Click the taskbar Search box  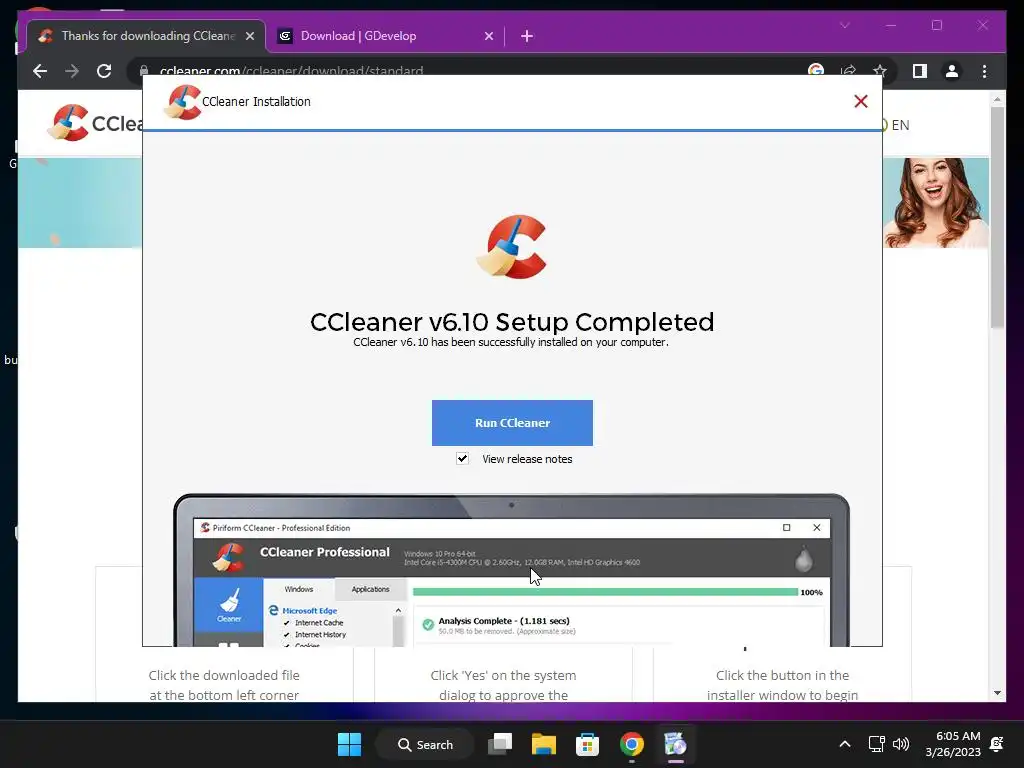click(425, 744)
